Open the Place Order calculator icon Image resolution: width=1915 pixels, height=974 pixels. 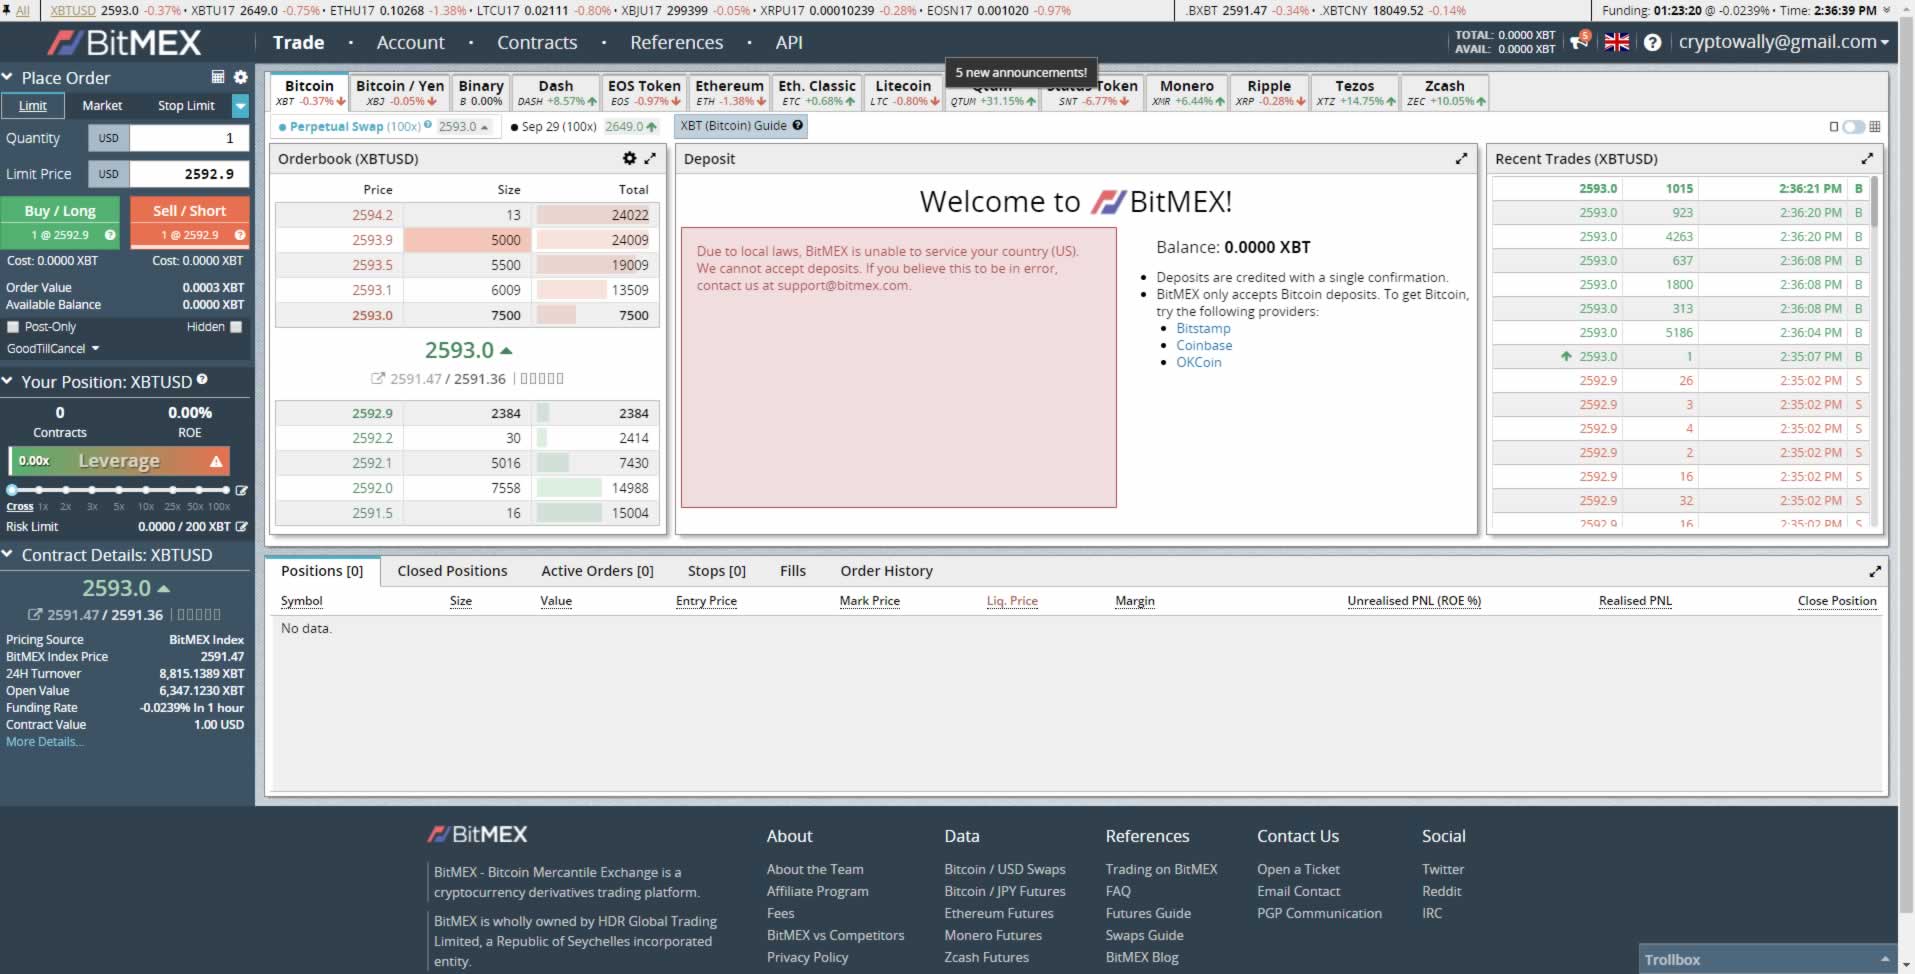tap(218, 77)
